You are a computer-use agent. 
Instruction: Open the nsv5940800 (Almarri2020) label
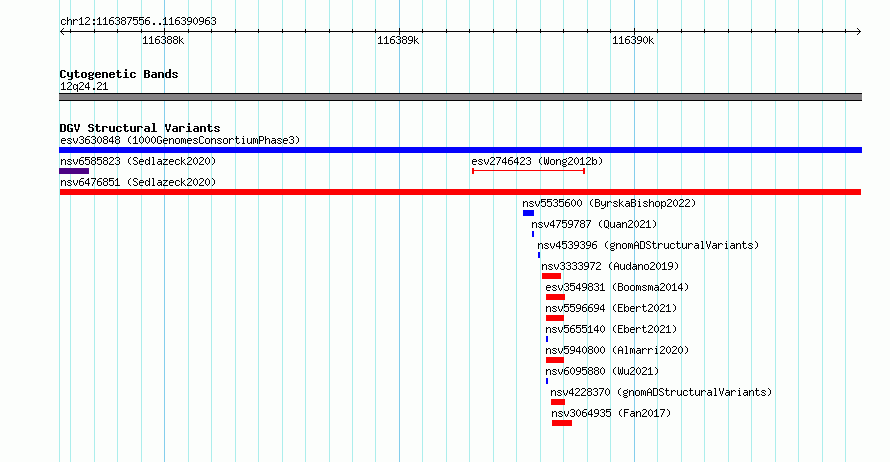[x=617, y=350]
